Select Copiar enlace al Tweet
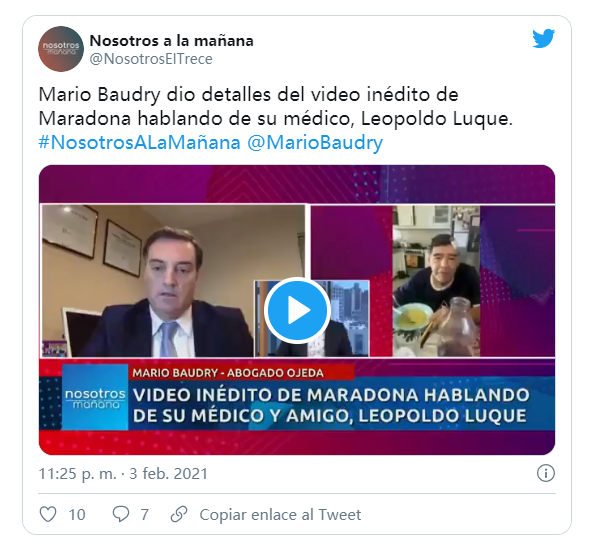The image size is (589, 548). (x=280, y=515)
